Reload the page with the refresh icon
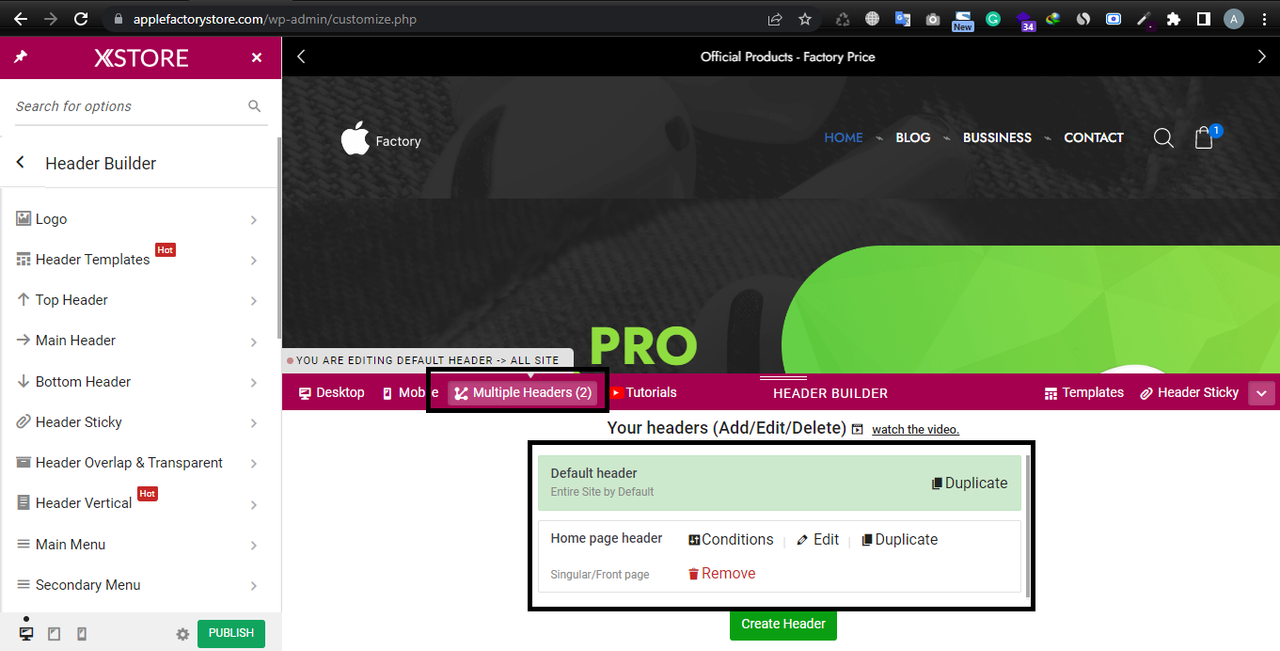 (x=81, y=19)
